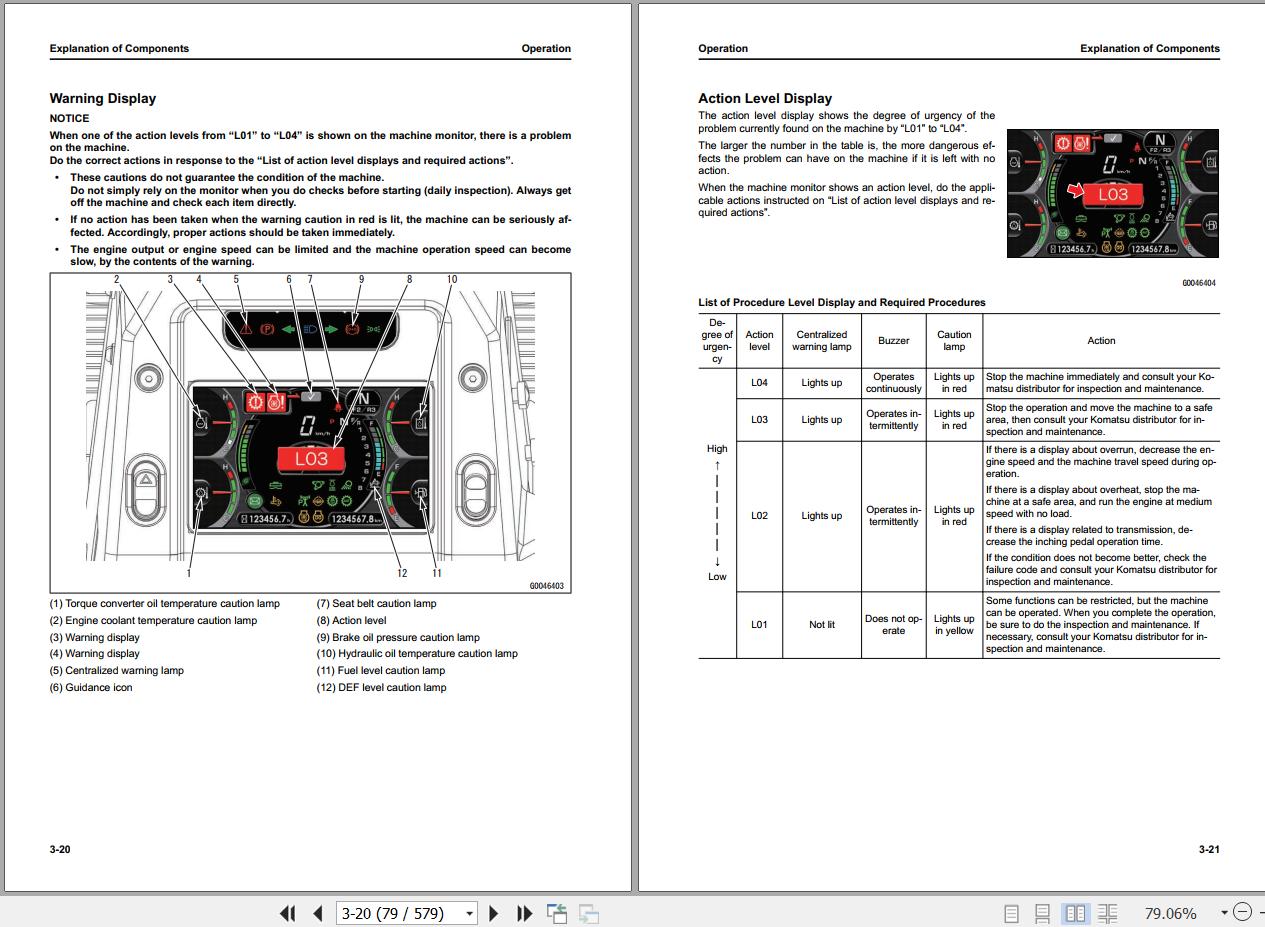Select two pages continuous layout
Screen dimensions: 1265x927
coord(1107,913)
